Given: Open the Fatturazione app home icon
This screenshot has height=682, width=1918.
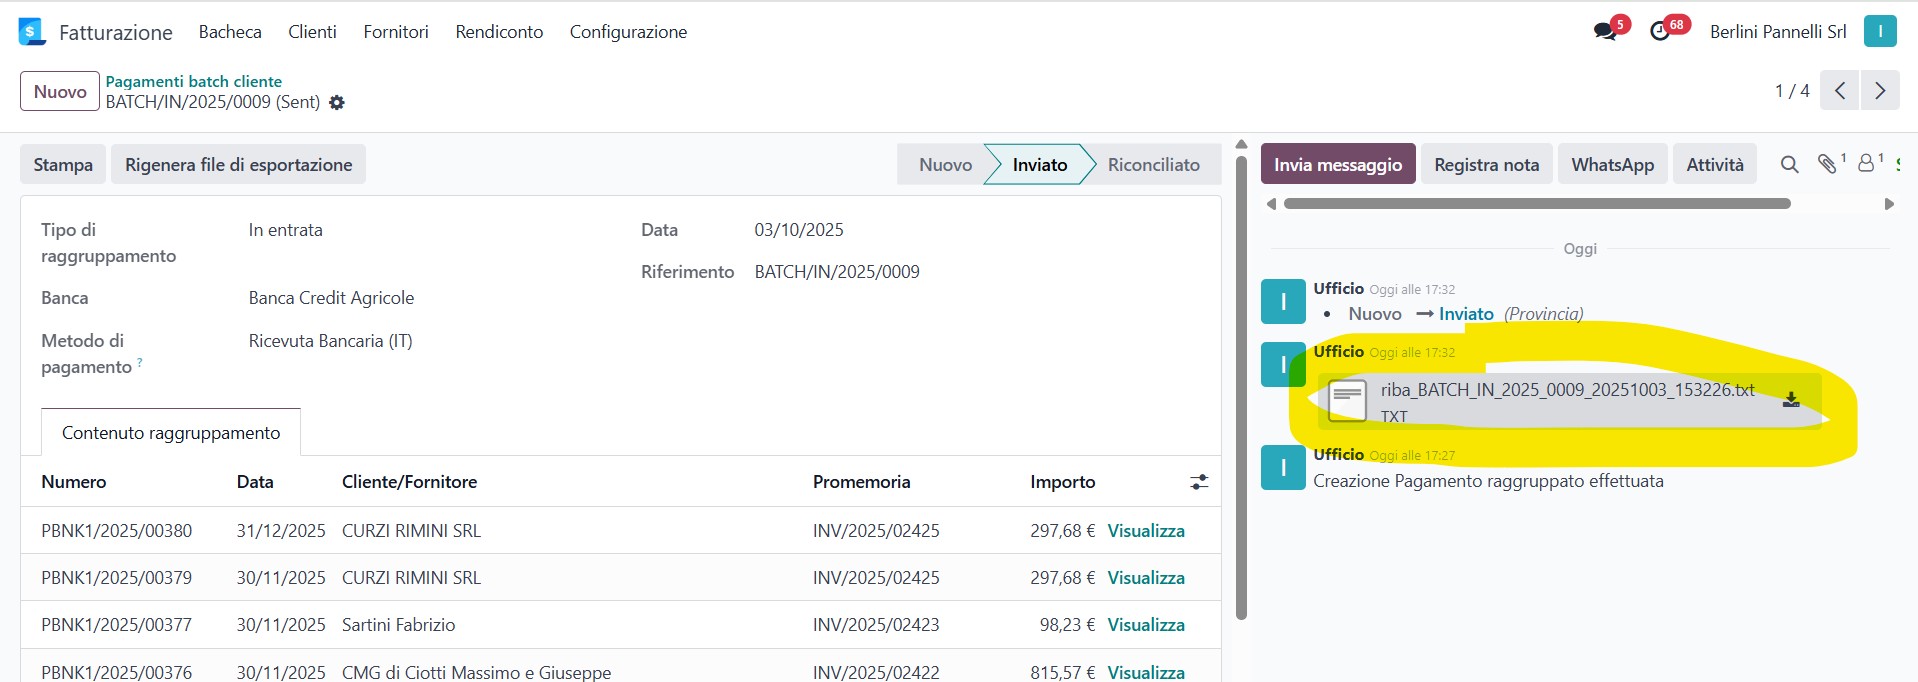Looking at the screenshot, I should [32, 32].
